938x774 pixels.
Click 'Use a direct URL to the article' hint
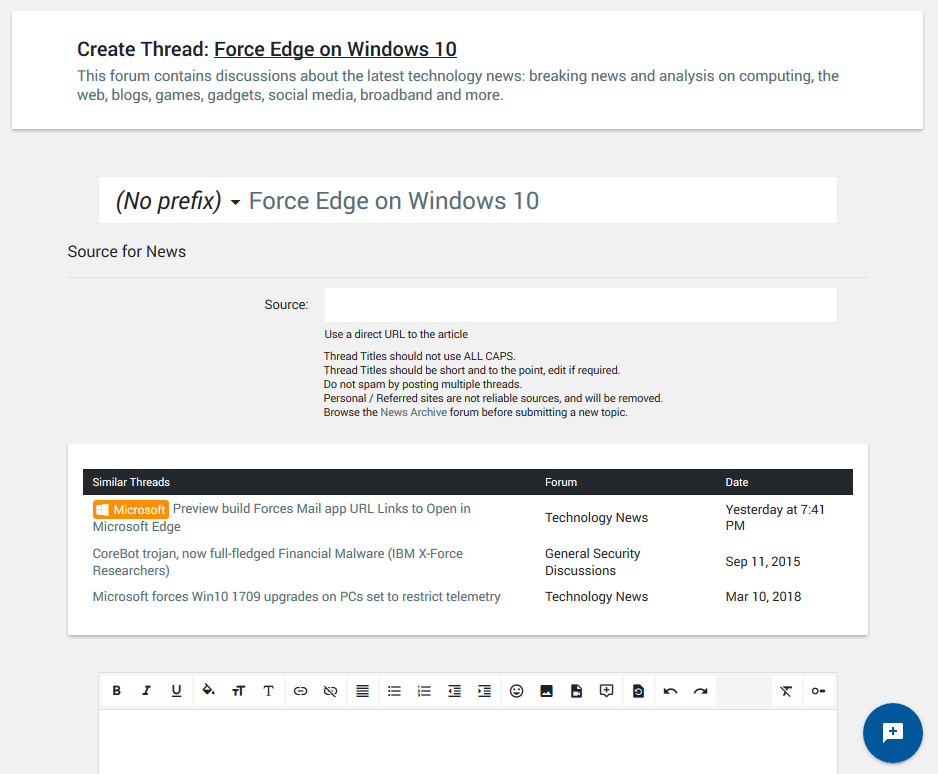pyautogui.click(x=396, y=334)
